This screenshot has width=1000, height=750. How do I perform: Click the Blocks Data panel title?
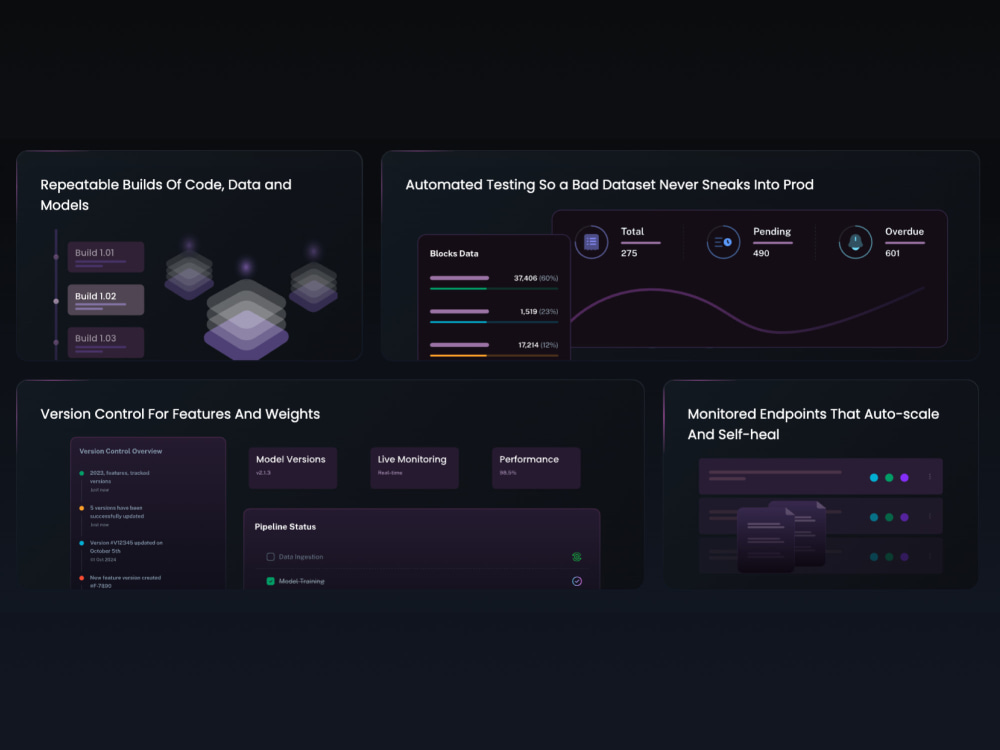454,253
